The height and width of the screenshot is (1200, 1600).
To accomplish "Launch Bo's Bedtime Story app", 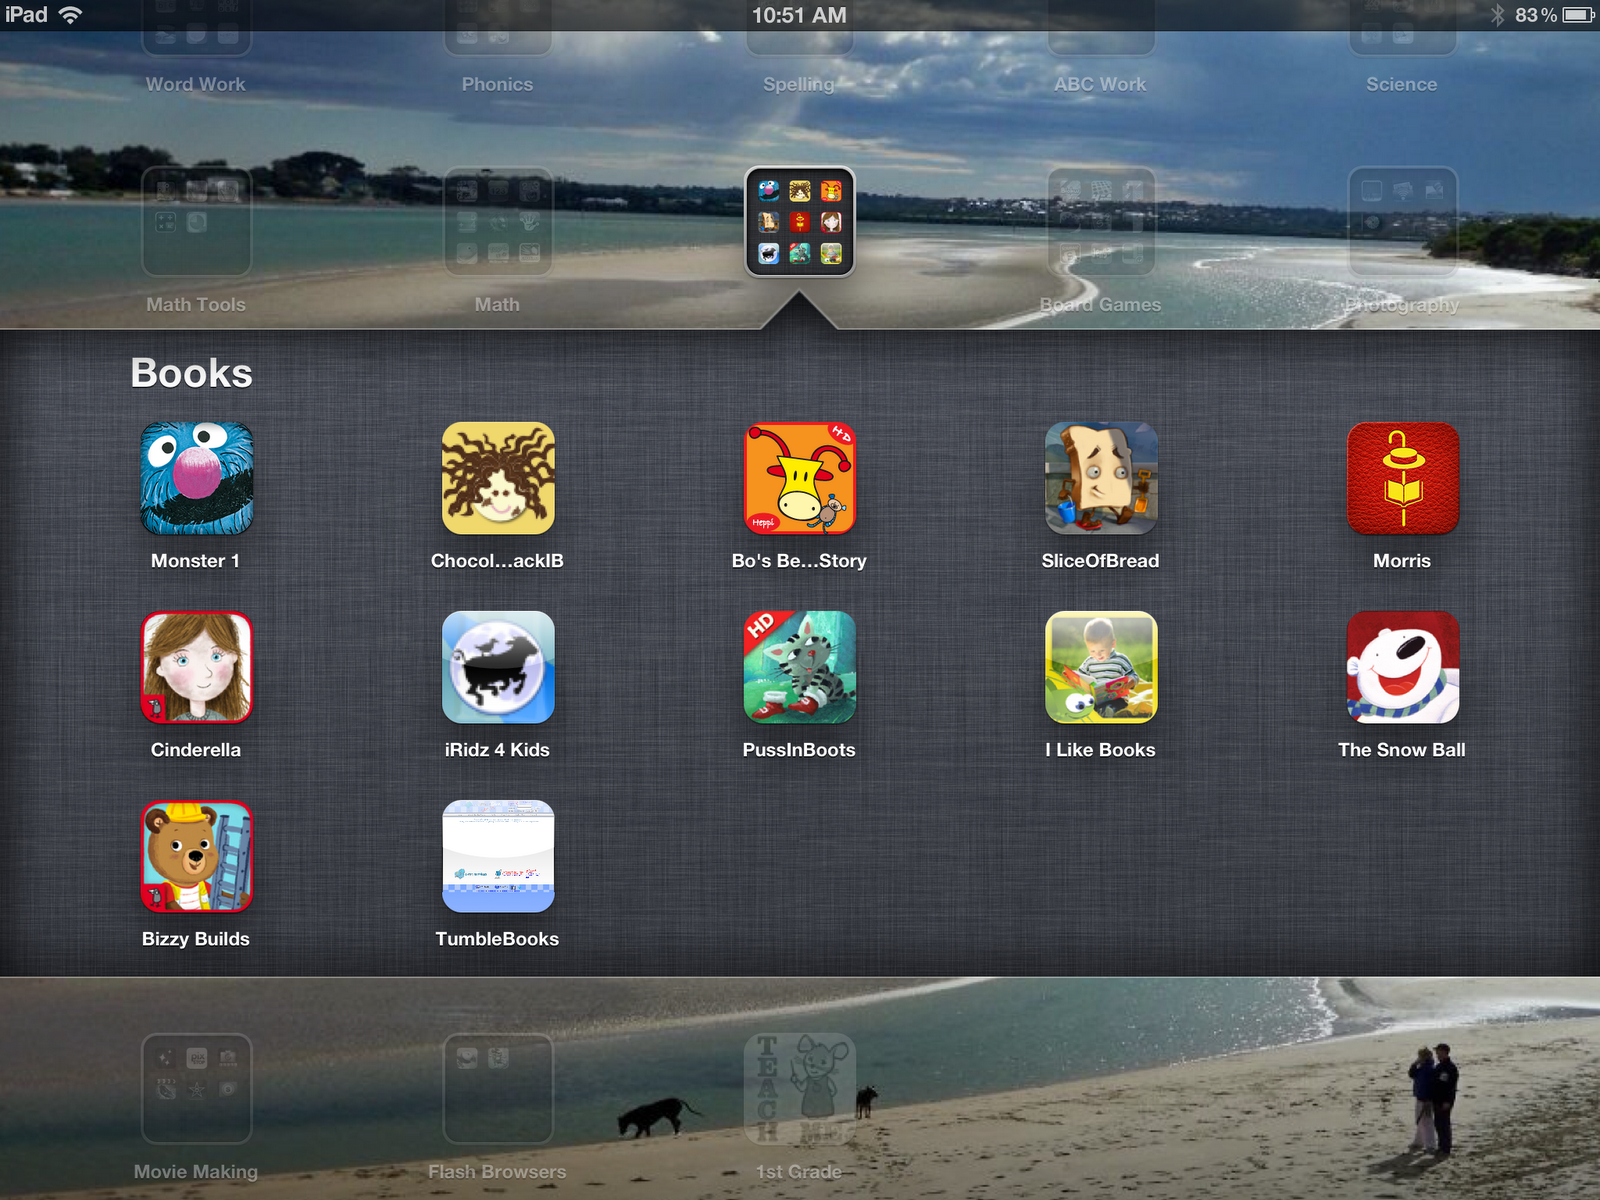I will click(798, 478).
